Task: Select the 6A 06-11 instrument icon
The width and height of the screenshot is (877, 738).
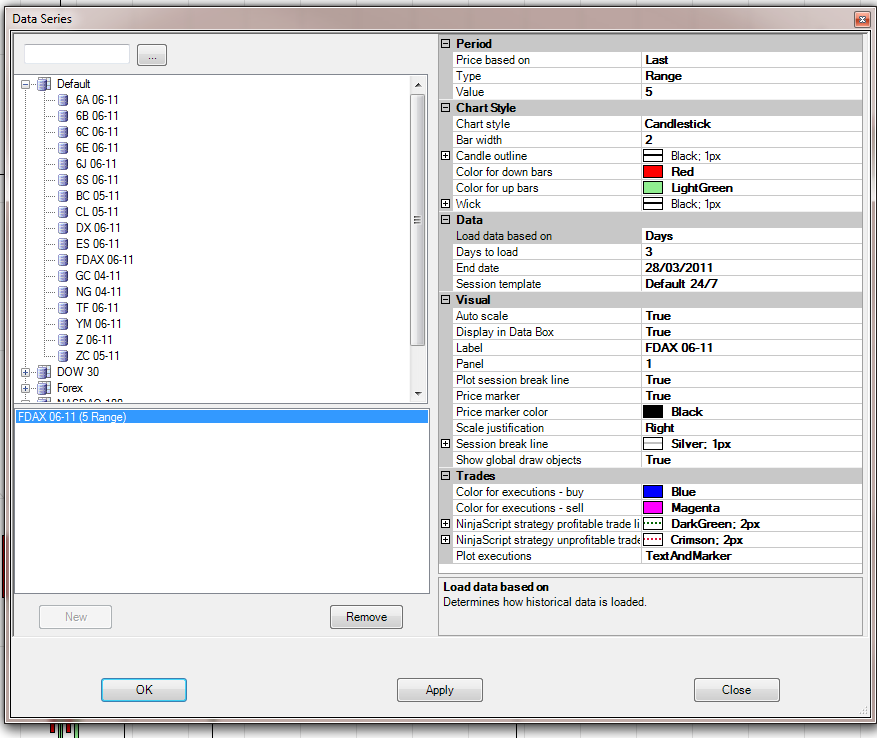Action: pyautogui.click(x=64, y=100)
